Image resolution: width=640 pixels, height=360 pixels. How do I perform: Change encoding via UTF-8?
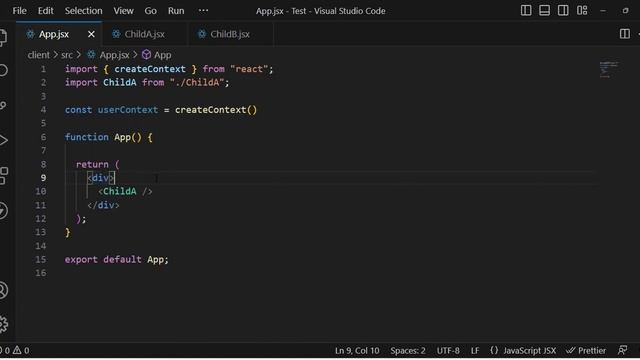(x=448, y=351)
